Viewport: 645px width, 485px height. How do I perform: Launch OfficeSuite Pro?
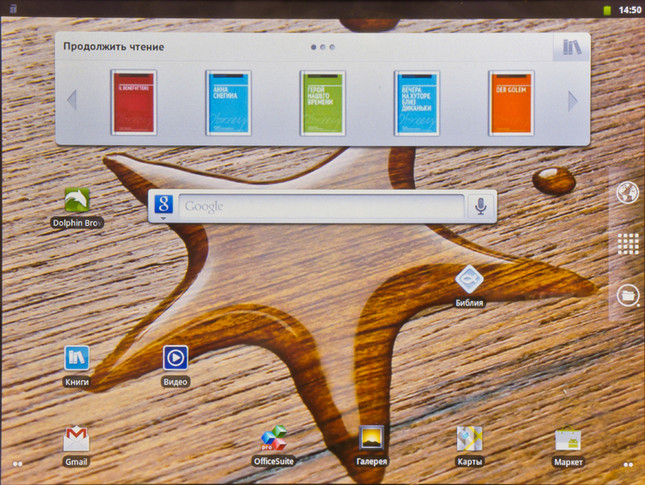274,438
